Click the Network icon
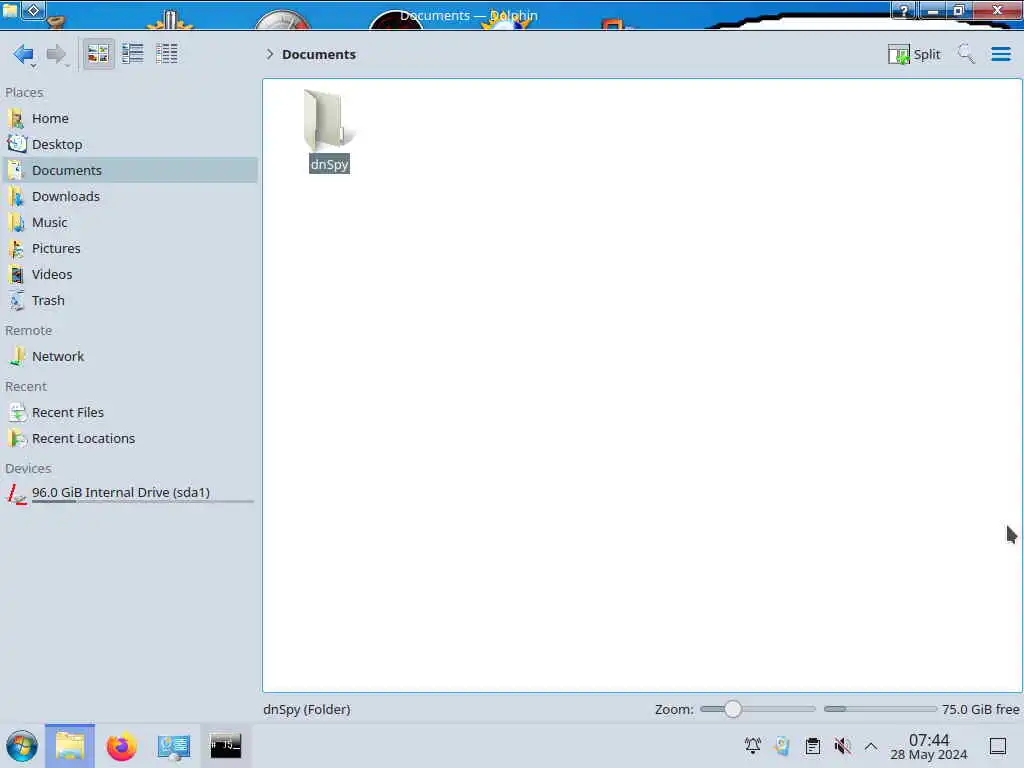Screen dimensions: 1024x768 click(17, 356)
